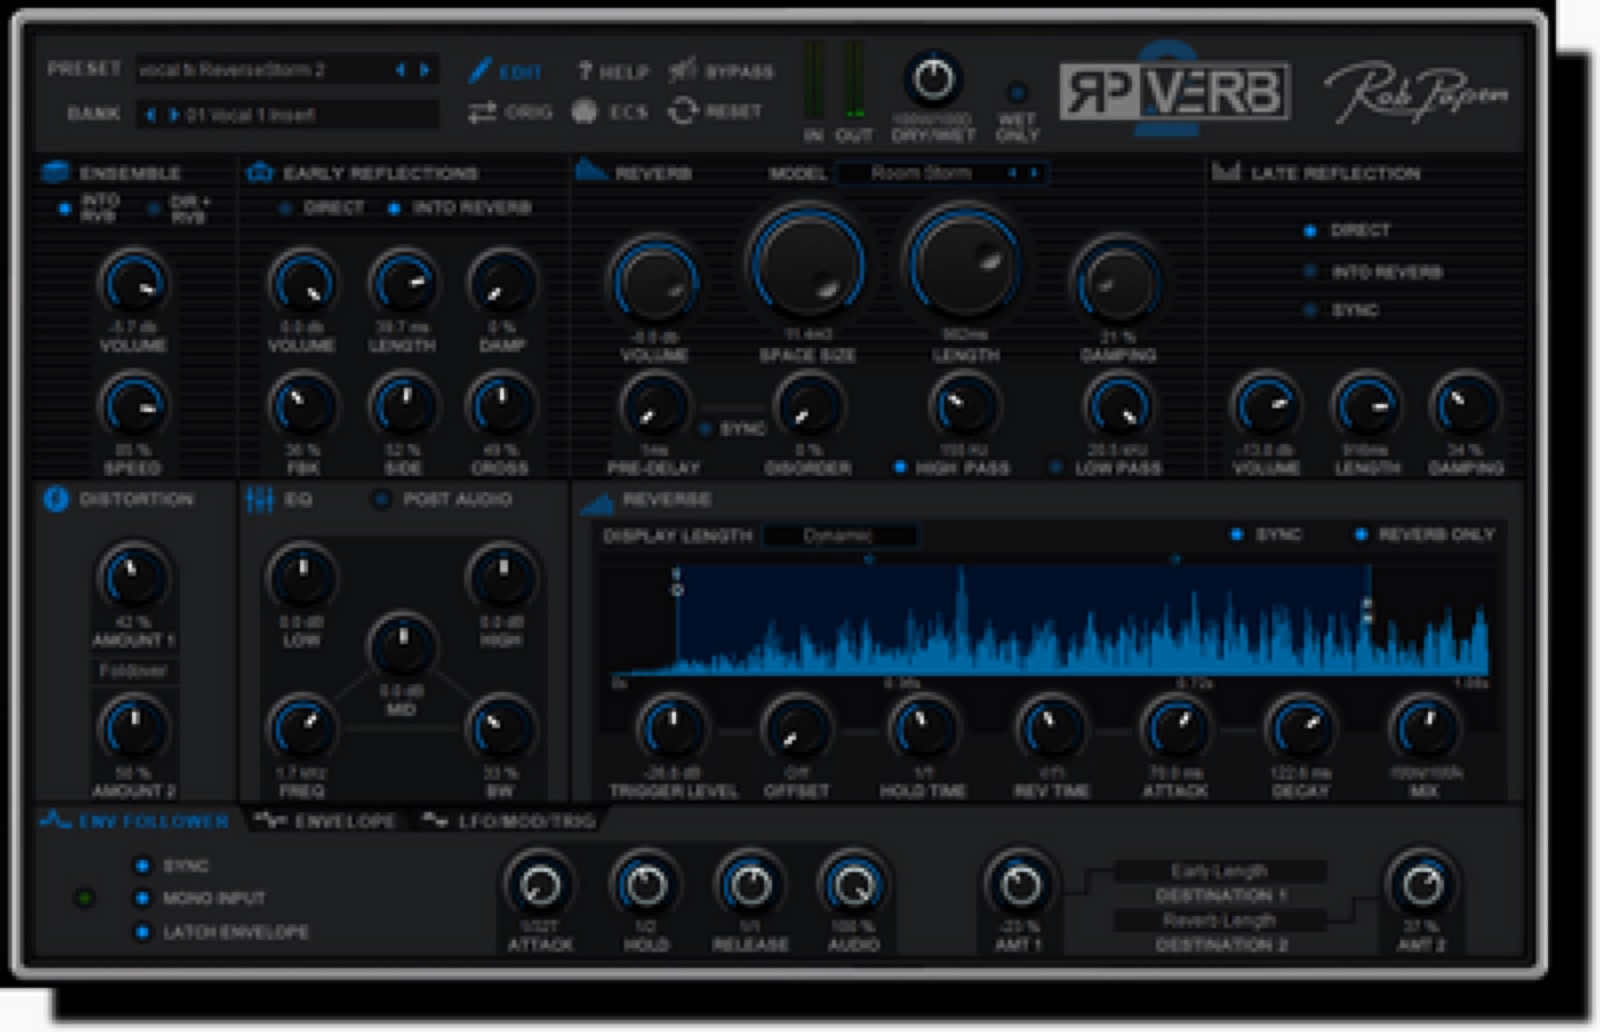
Task: Click the Early Reflections section icon
Action: 259,172
